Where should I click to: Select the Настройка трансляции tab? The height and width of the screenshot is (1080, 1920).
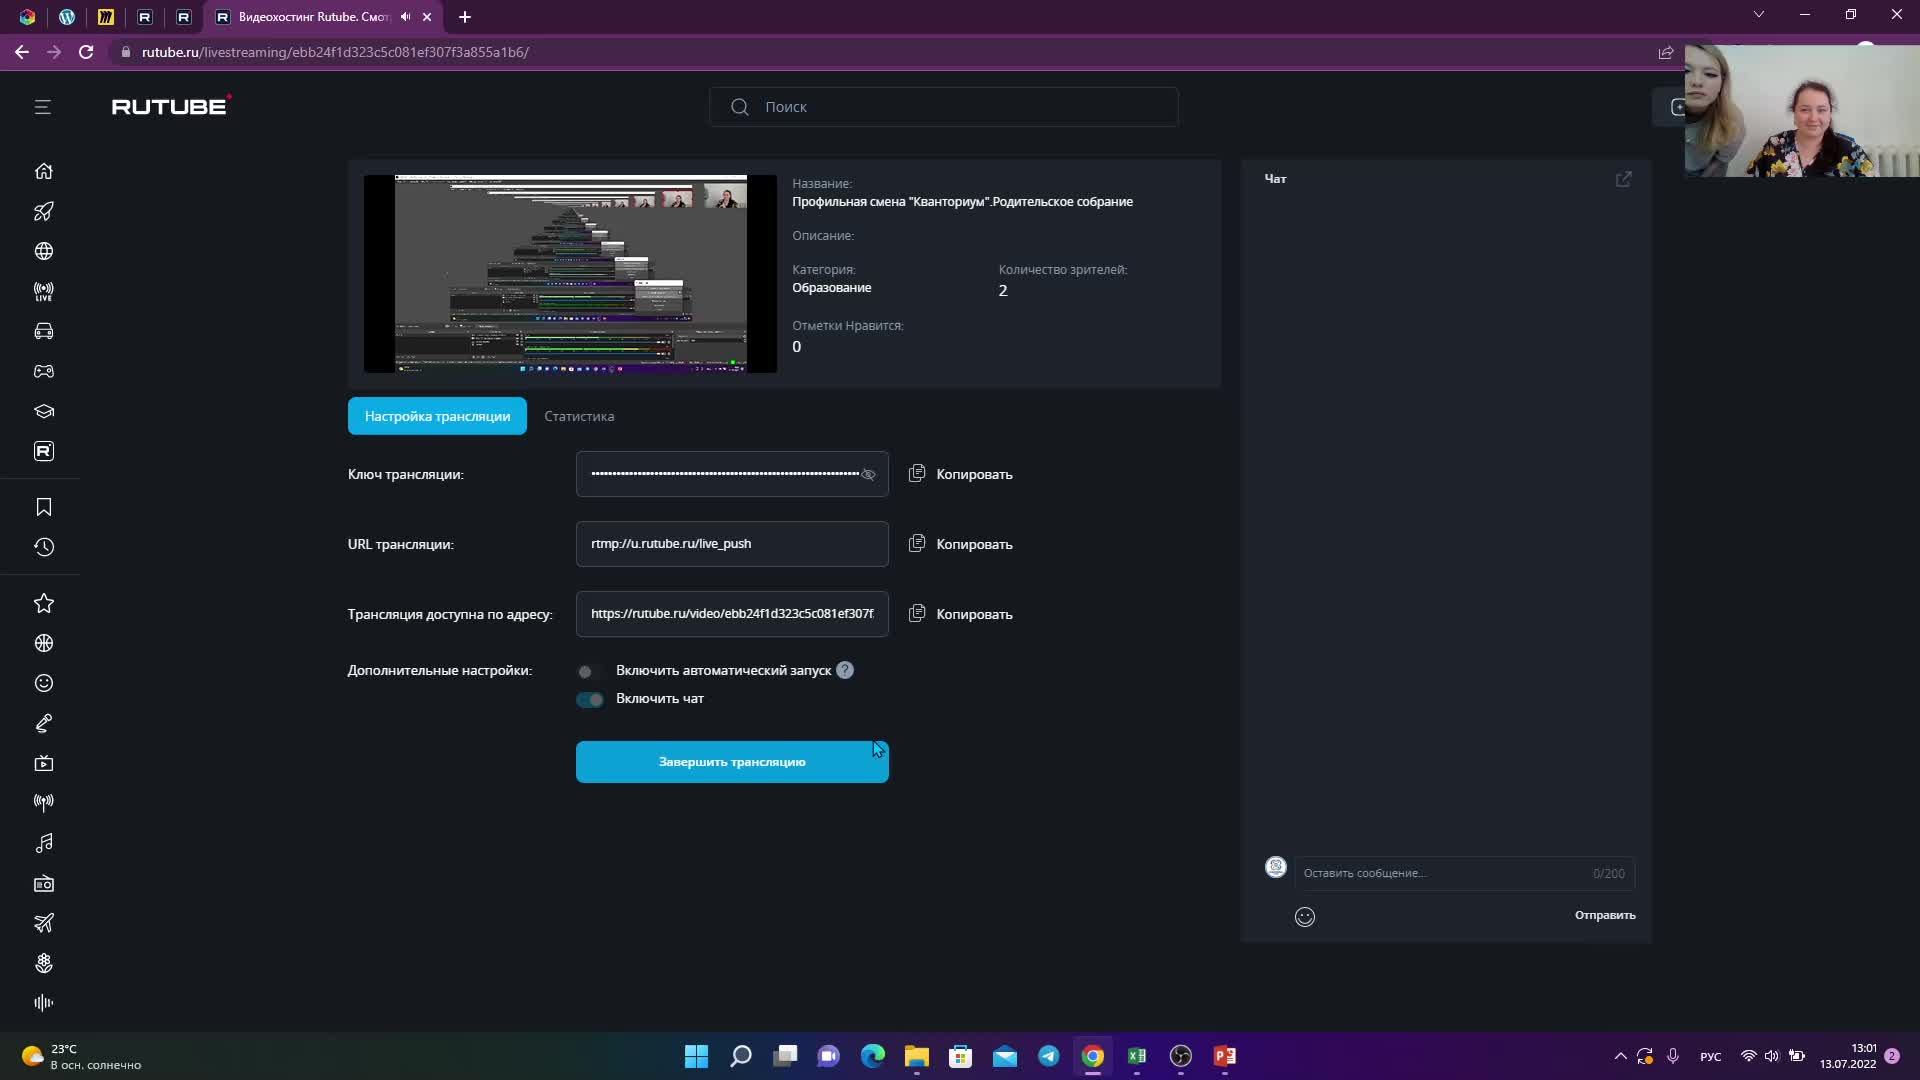[437, 416]
